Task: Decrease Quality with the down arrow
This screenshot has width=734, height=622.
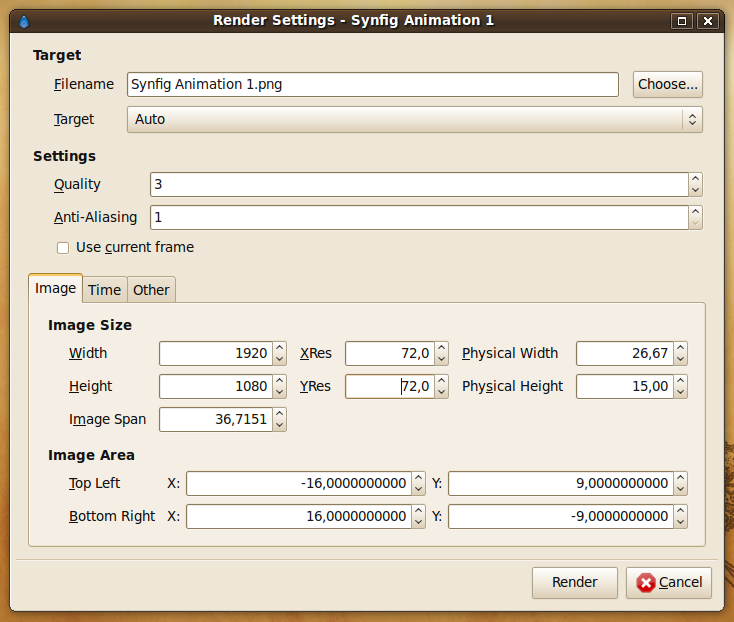Action: (695, 190)
